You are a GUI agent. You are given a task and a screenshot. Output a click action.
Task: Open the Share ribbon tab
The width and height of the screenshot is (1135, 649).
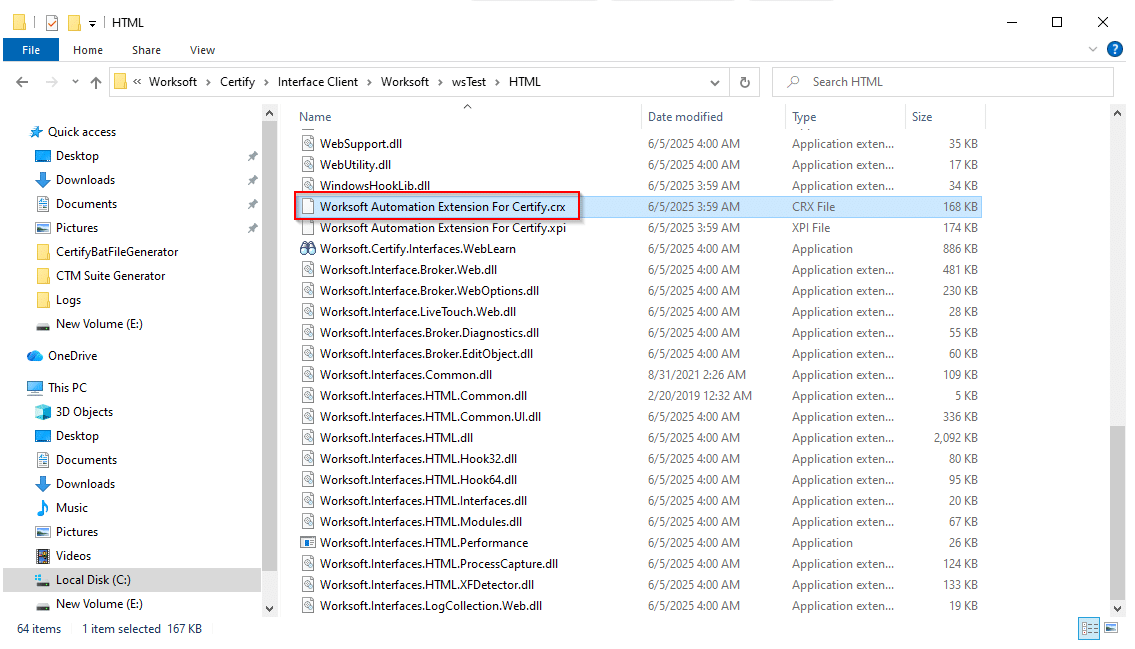pyautogui.click(x=146, y=50)
